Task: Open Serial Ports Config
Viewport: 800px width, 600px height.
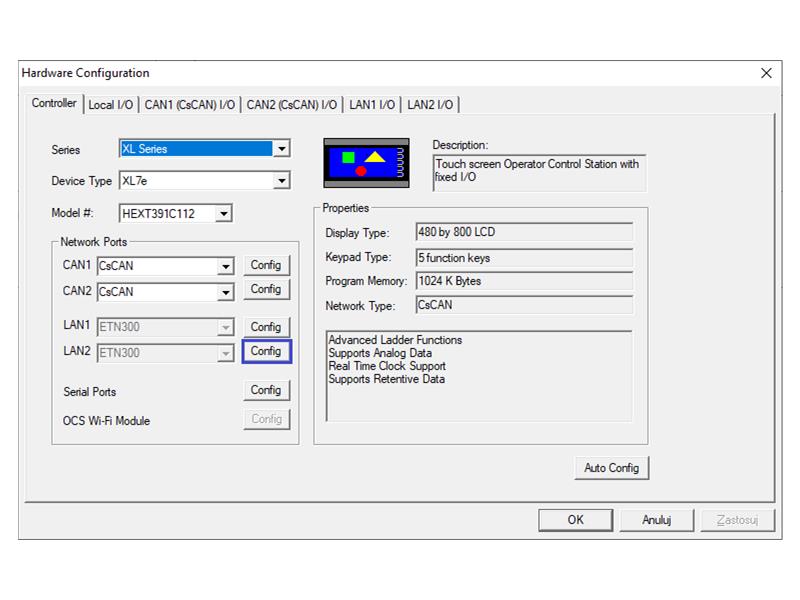Action: point(266,390)
